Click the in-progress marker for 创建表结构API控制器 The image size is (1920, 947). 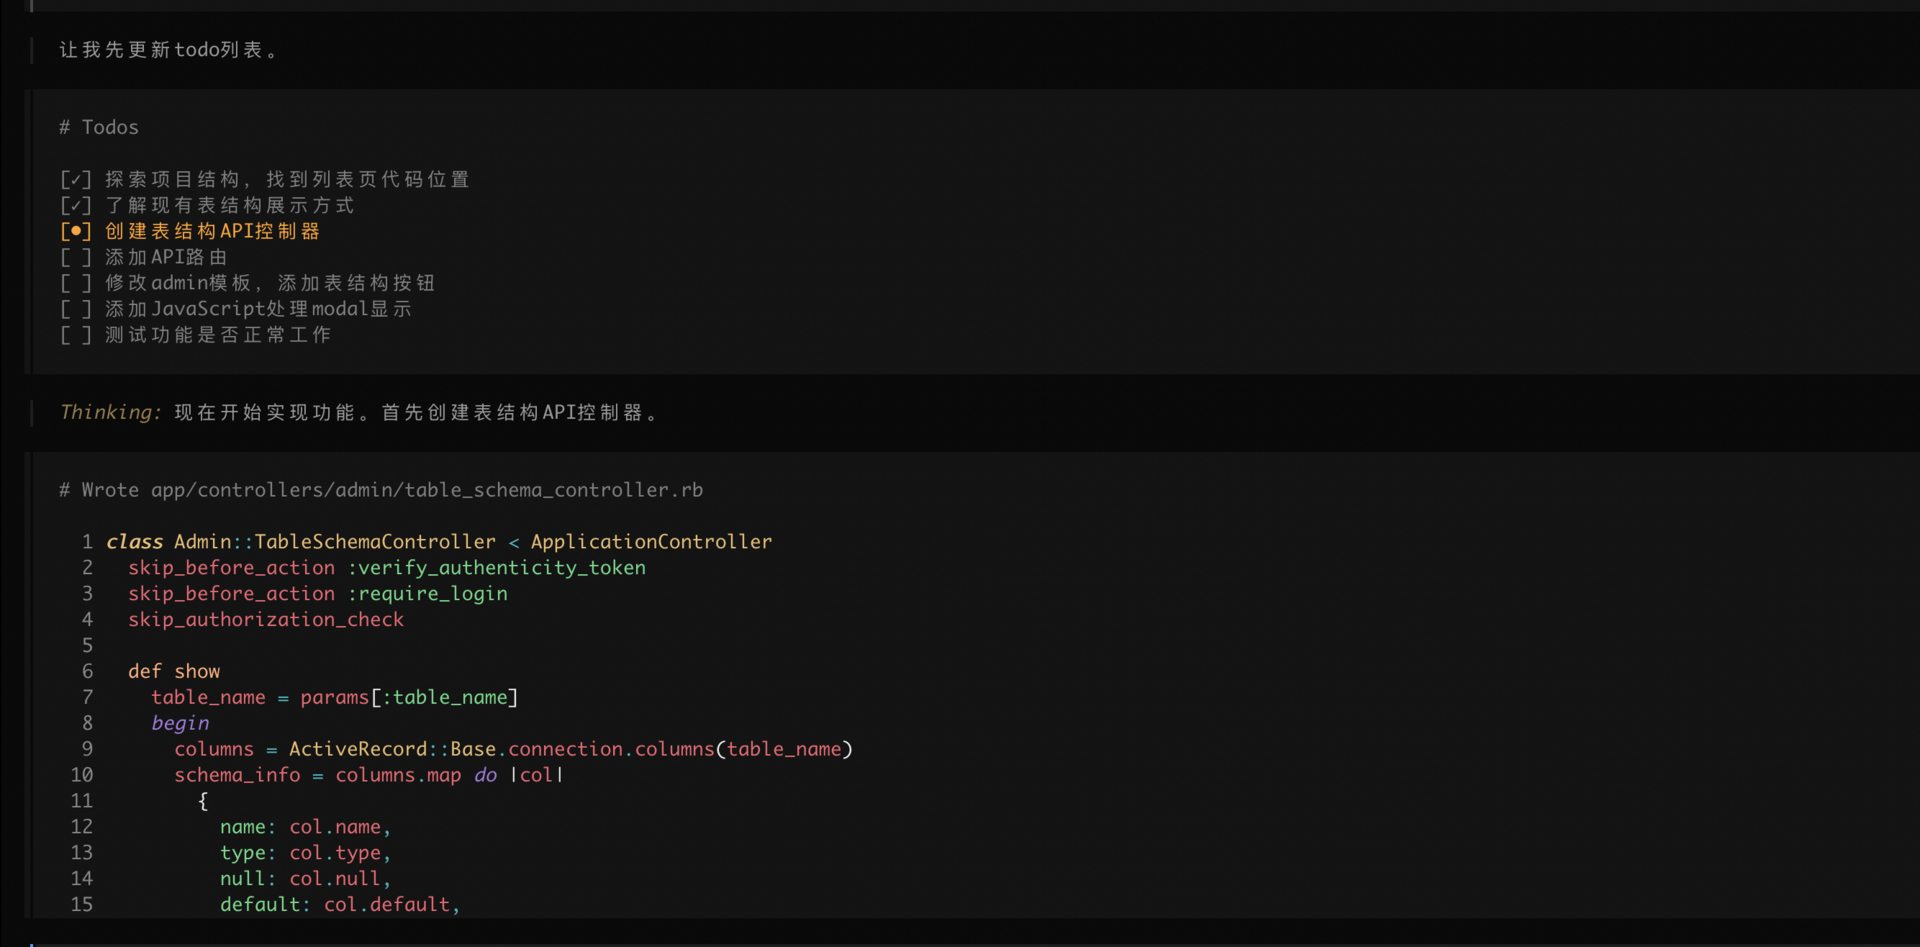(x=76, y=232)
